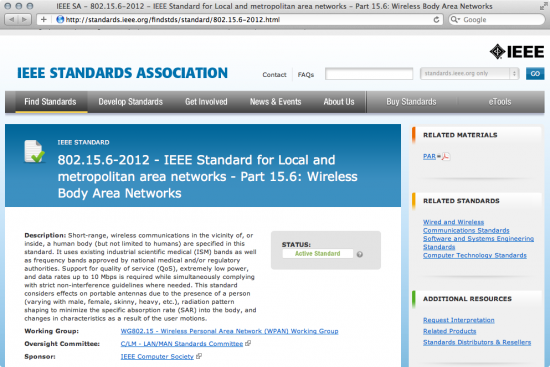This screenshot has height=367, width=550.
Task: Click the Sponsor label
Action: [40, 356]
